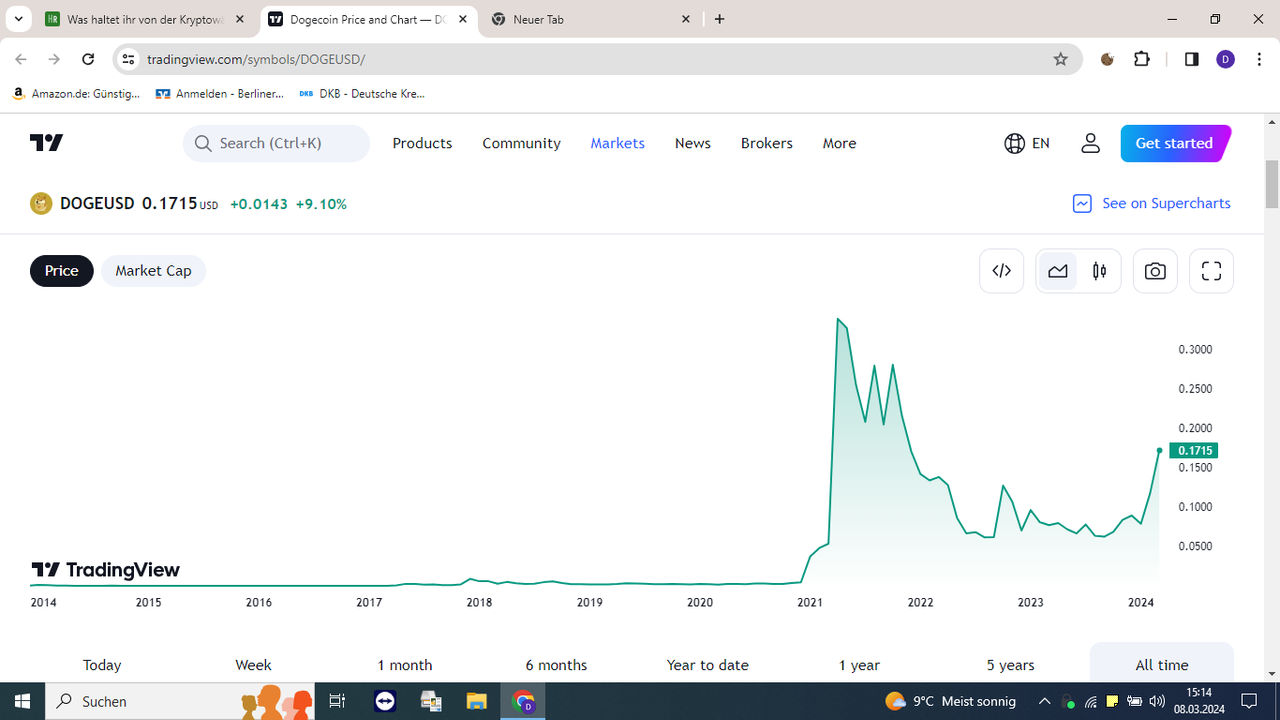
Task: Close the Dogecoin Price and Chart tab
Action: pyautogui.click(x=463, y=19)
